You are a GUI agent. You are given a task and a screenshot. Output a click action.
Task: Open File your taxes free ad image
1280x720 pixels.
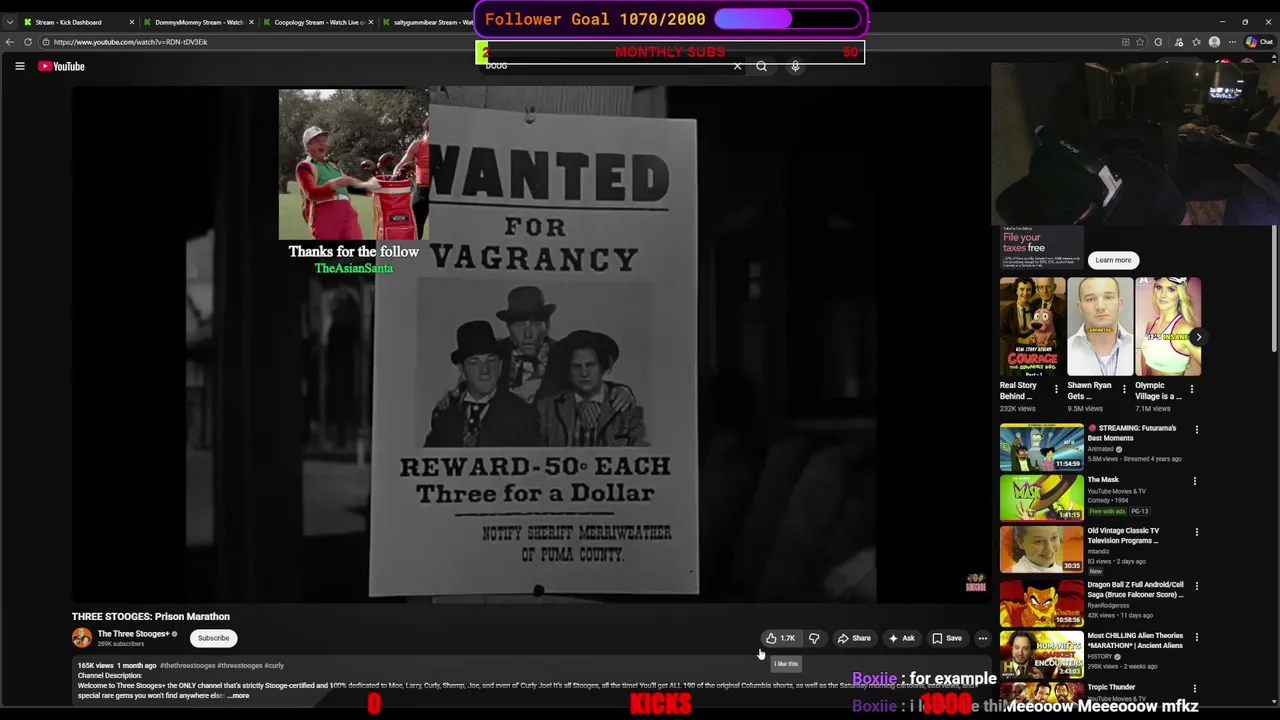(1041, 248)
